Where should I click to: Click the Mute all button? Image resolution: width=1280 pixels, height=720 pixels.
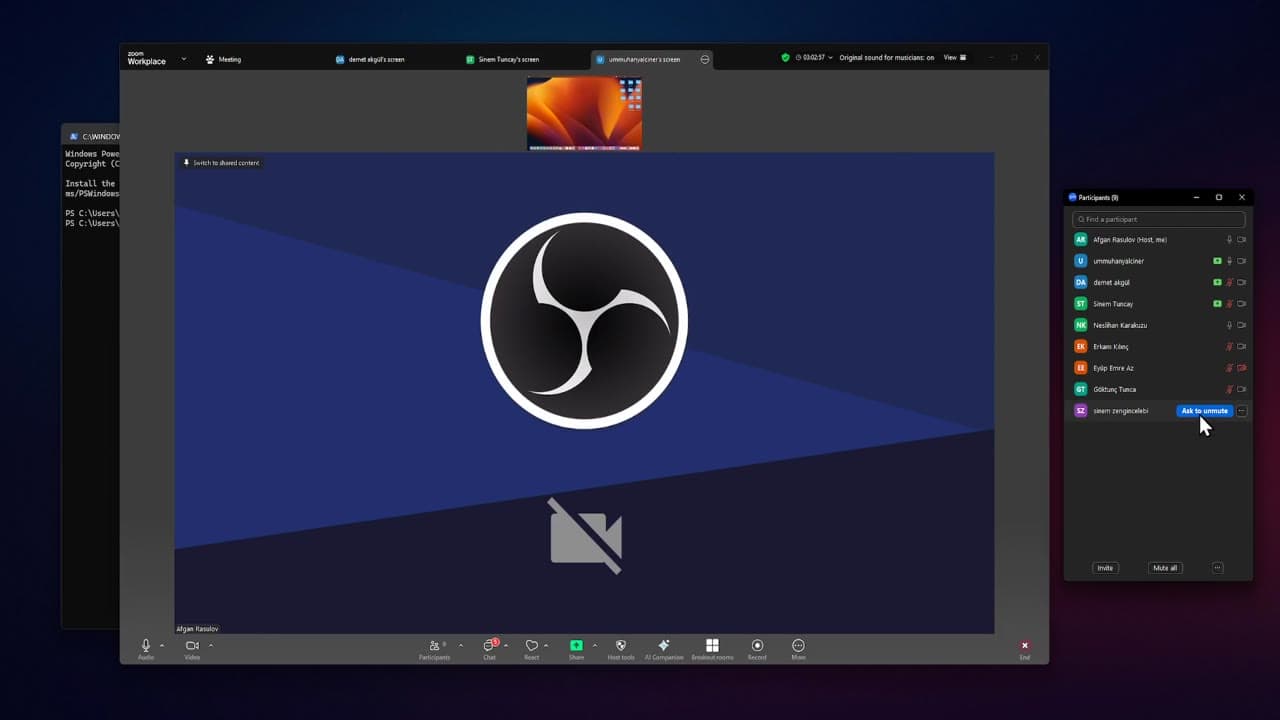tap(1165, 568)
